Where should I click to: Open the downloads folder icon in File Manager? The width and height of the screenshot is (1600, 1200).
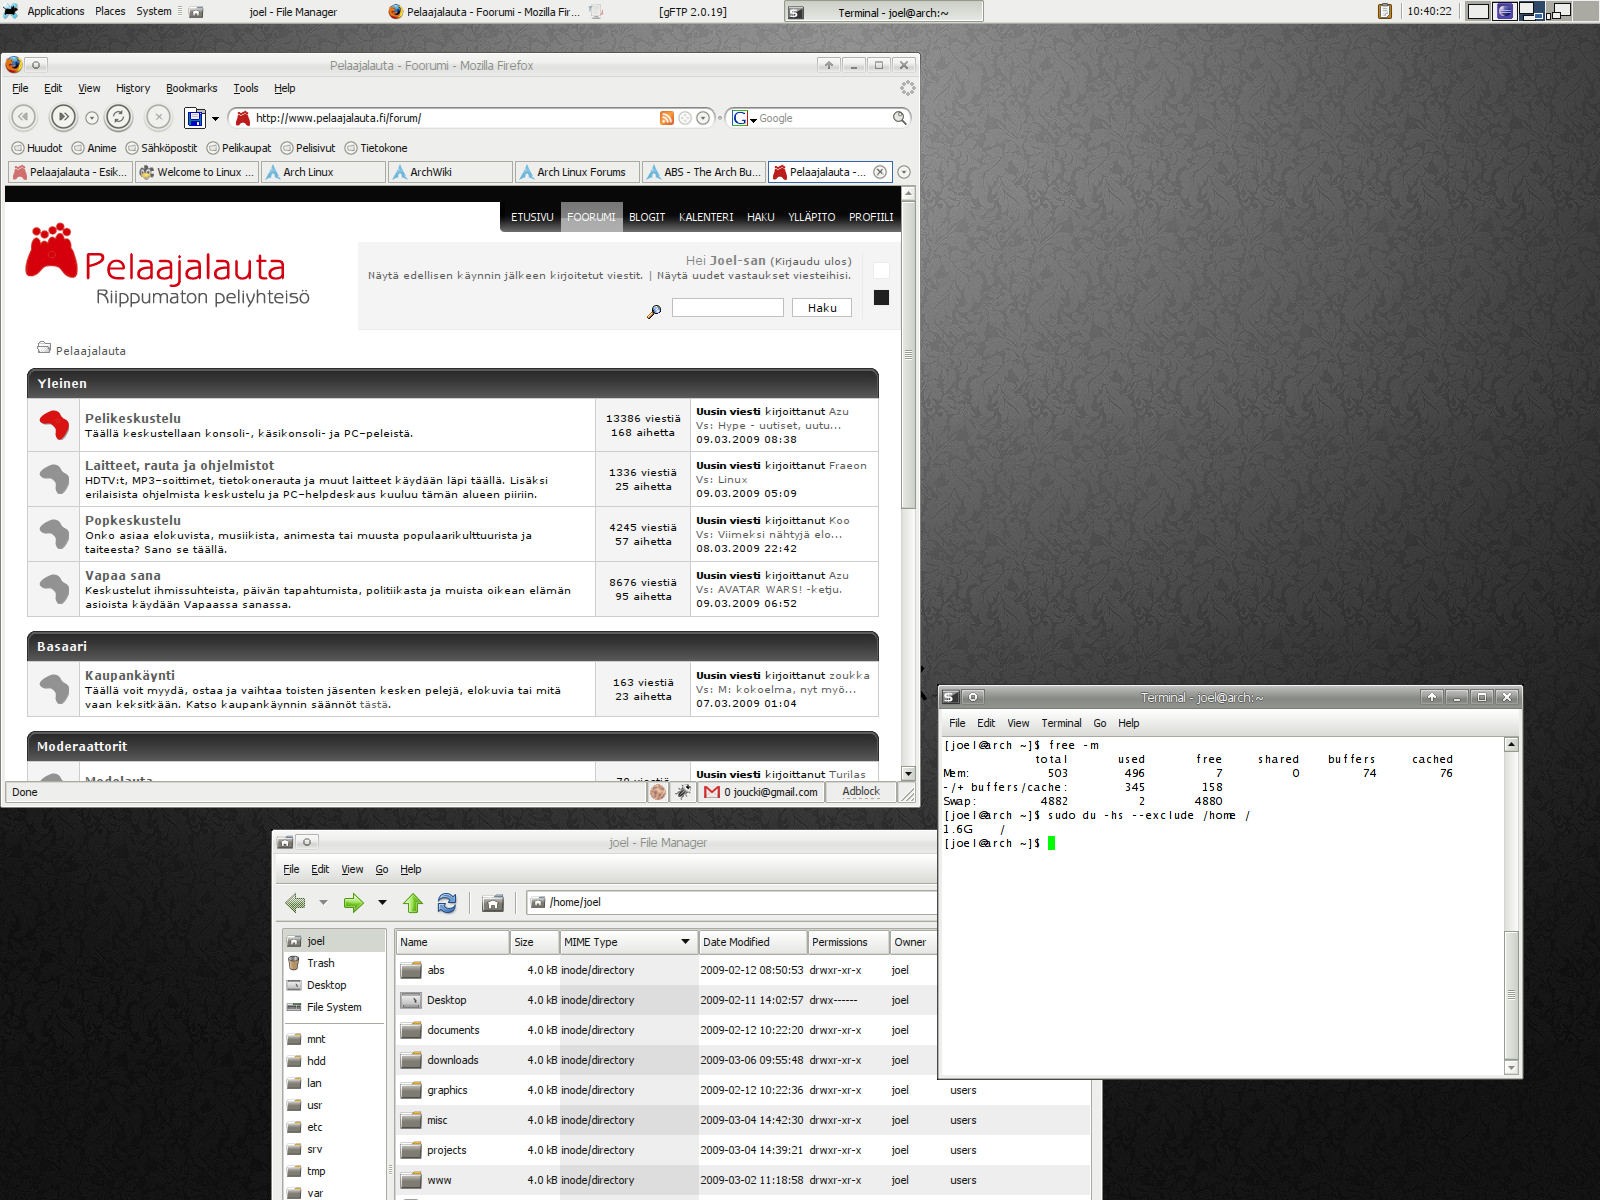click(x=411, y=1060)
